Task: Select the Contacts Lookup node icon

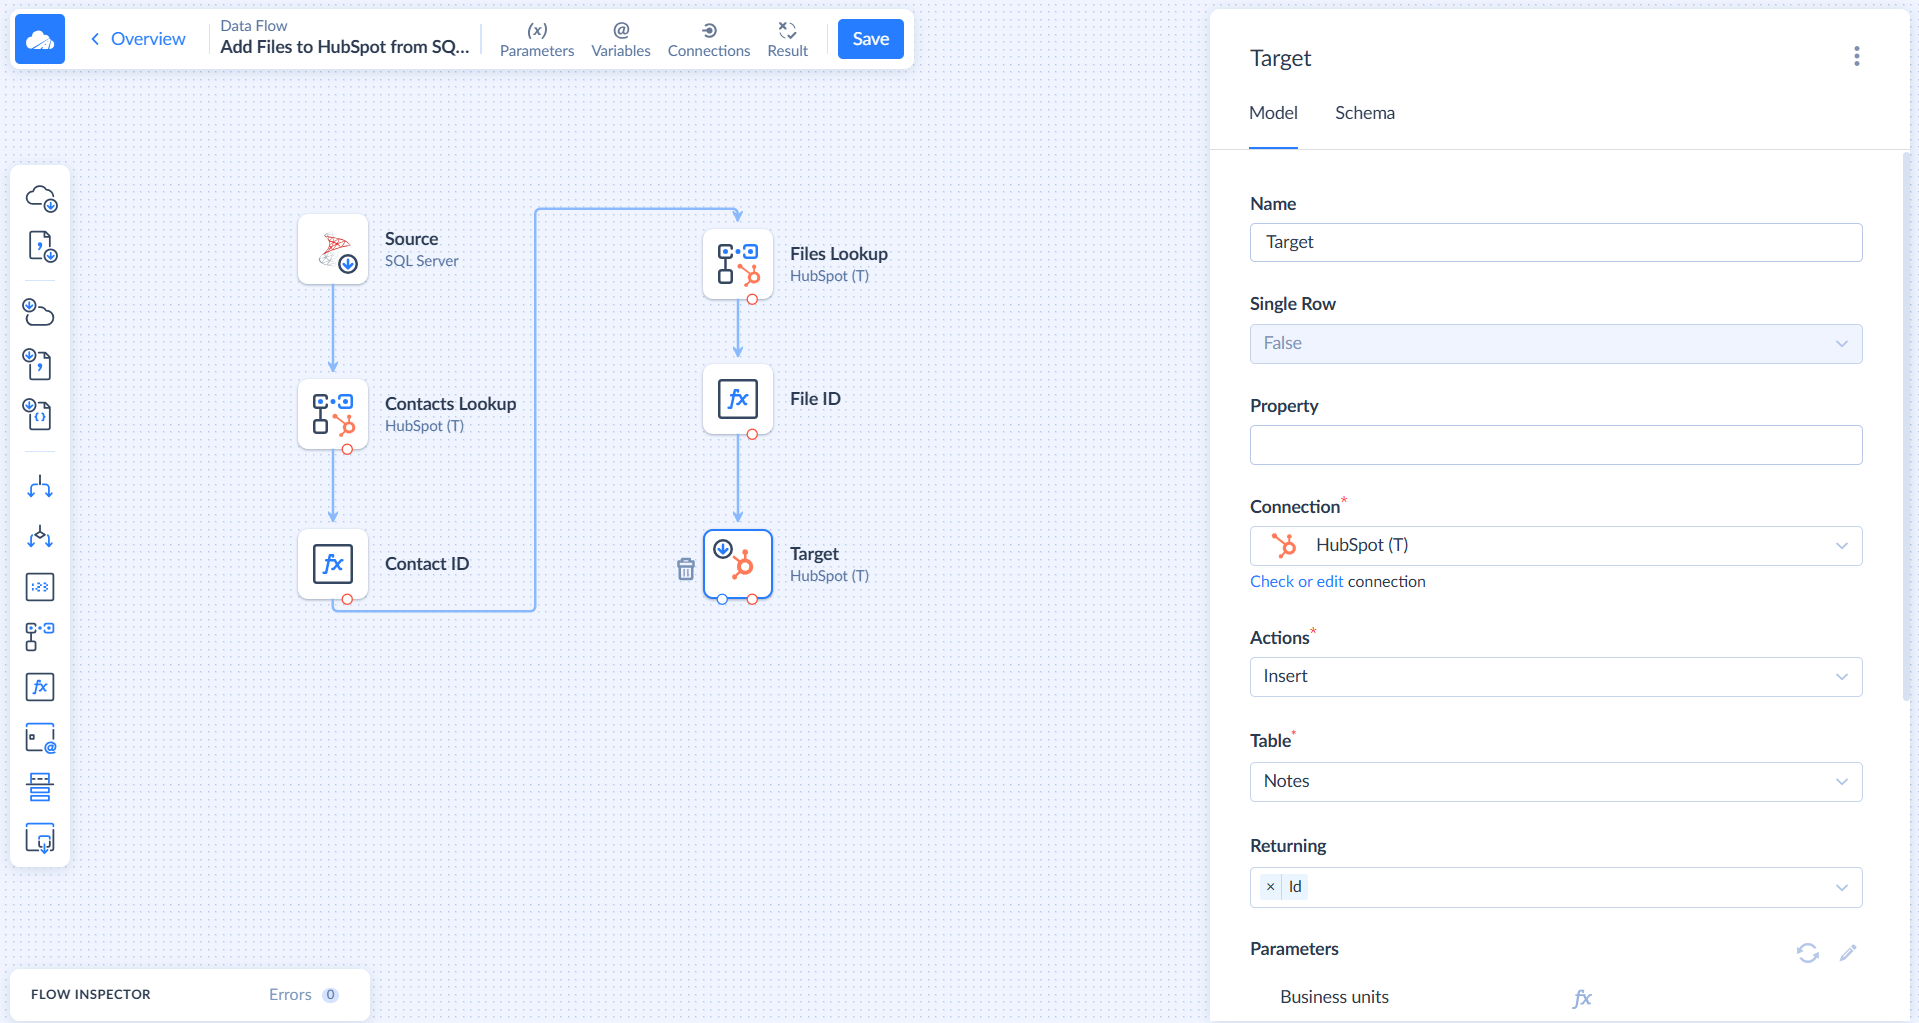Action: click(333, 414)
